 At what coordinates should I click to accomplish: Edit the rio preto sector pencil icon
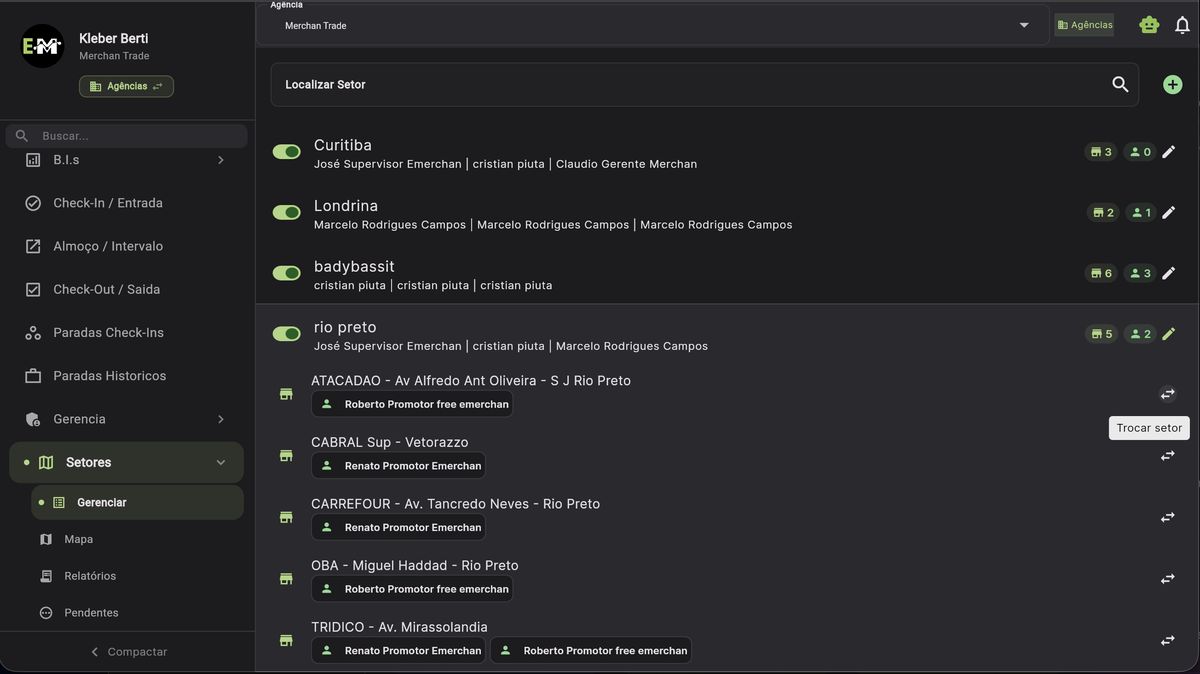(x=1168, y=334)
